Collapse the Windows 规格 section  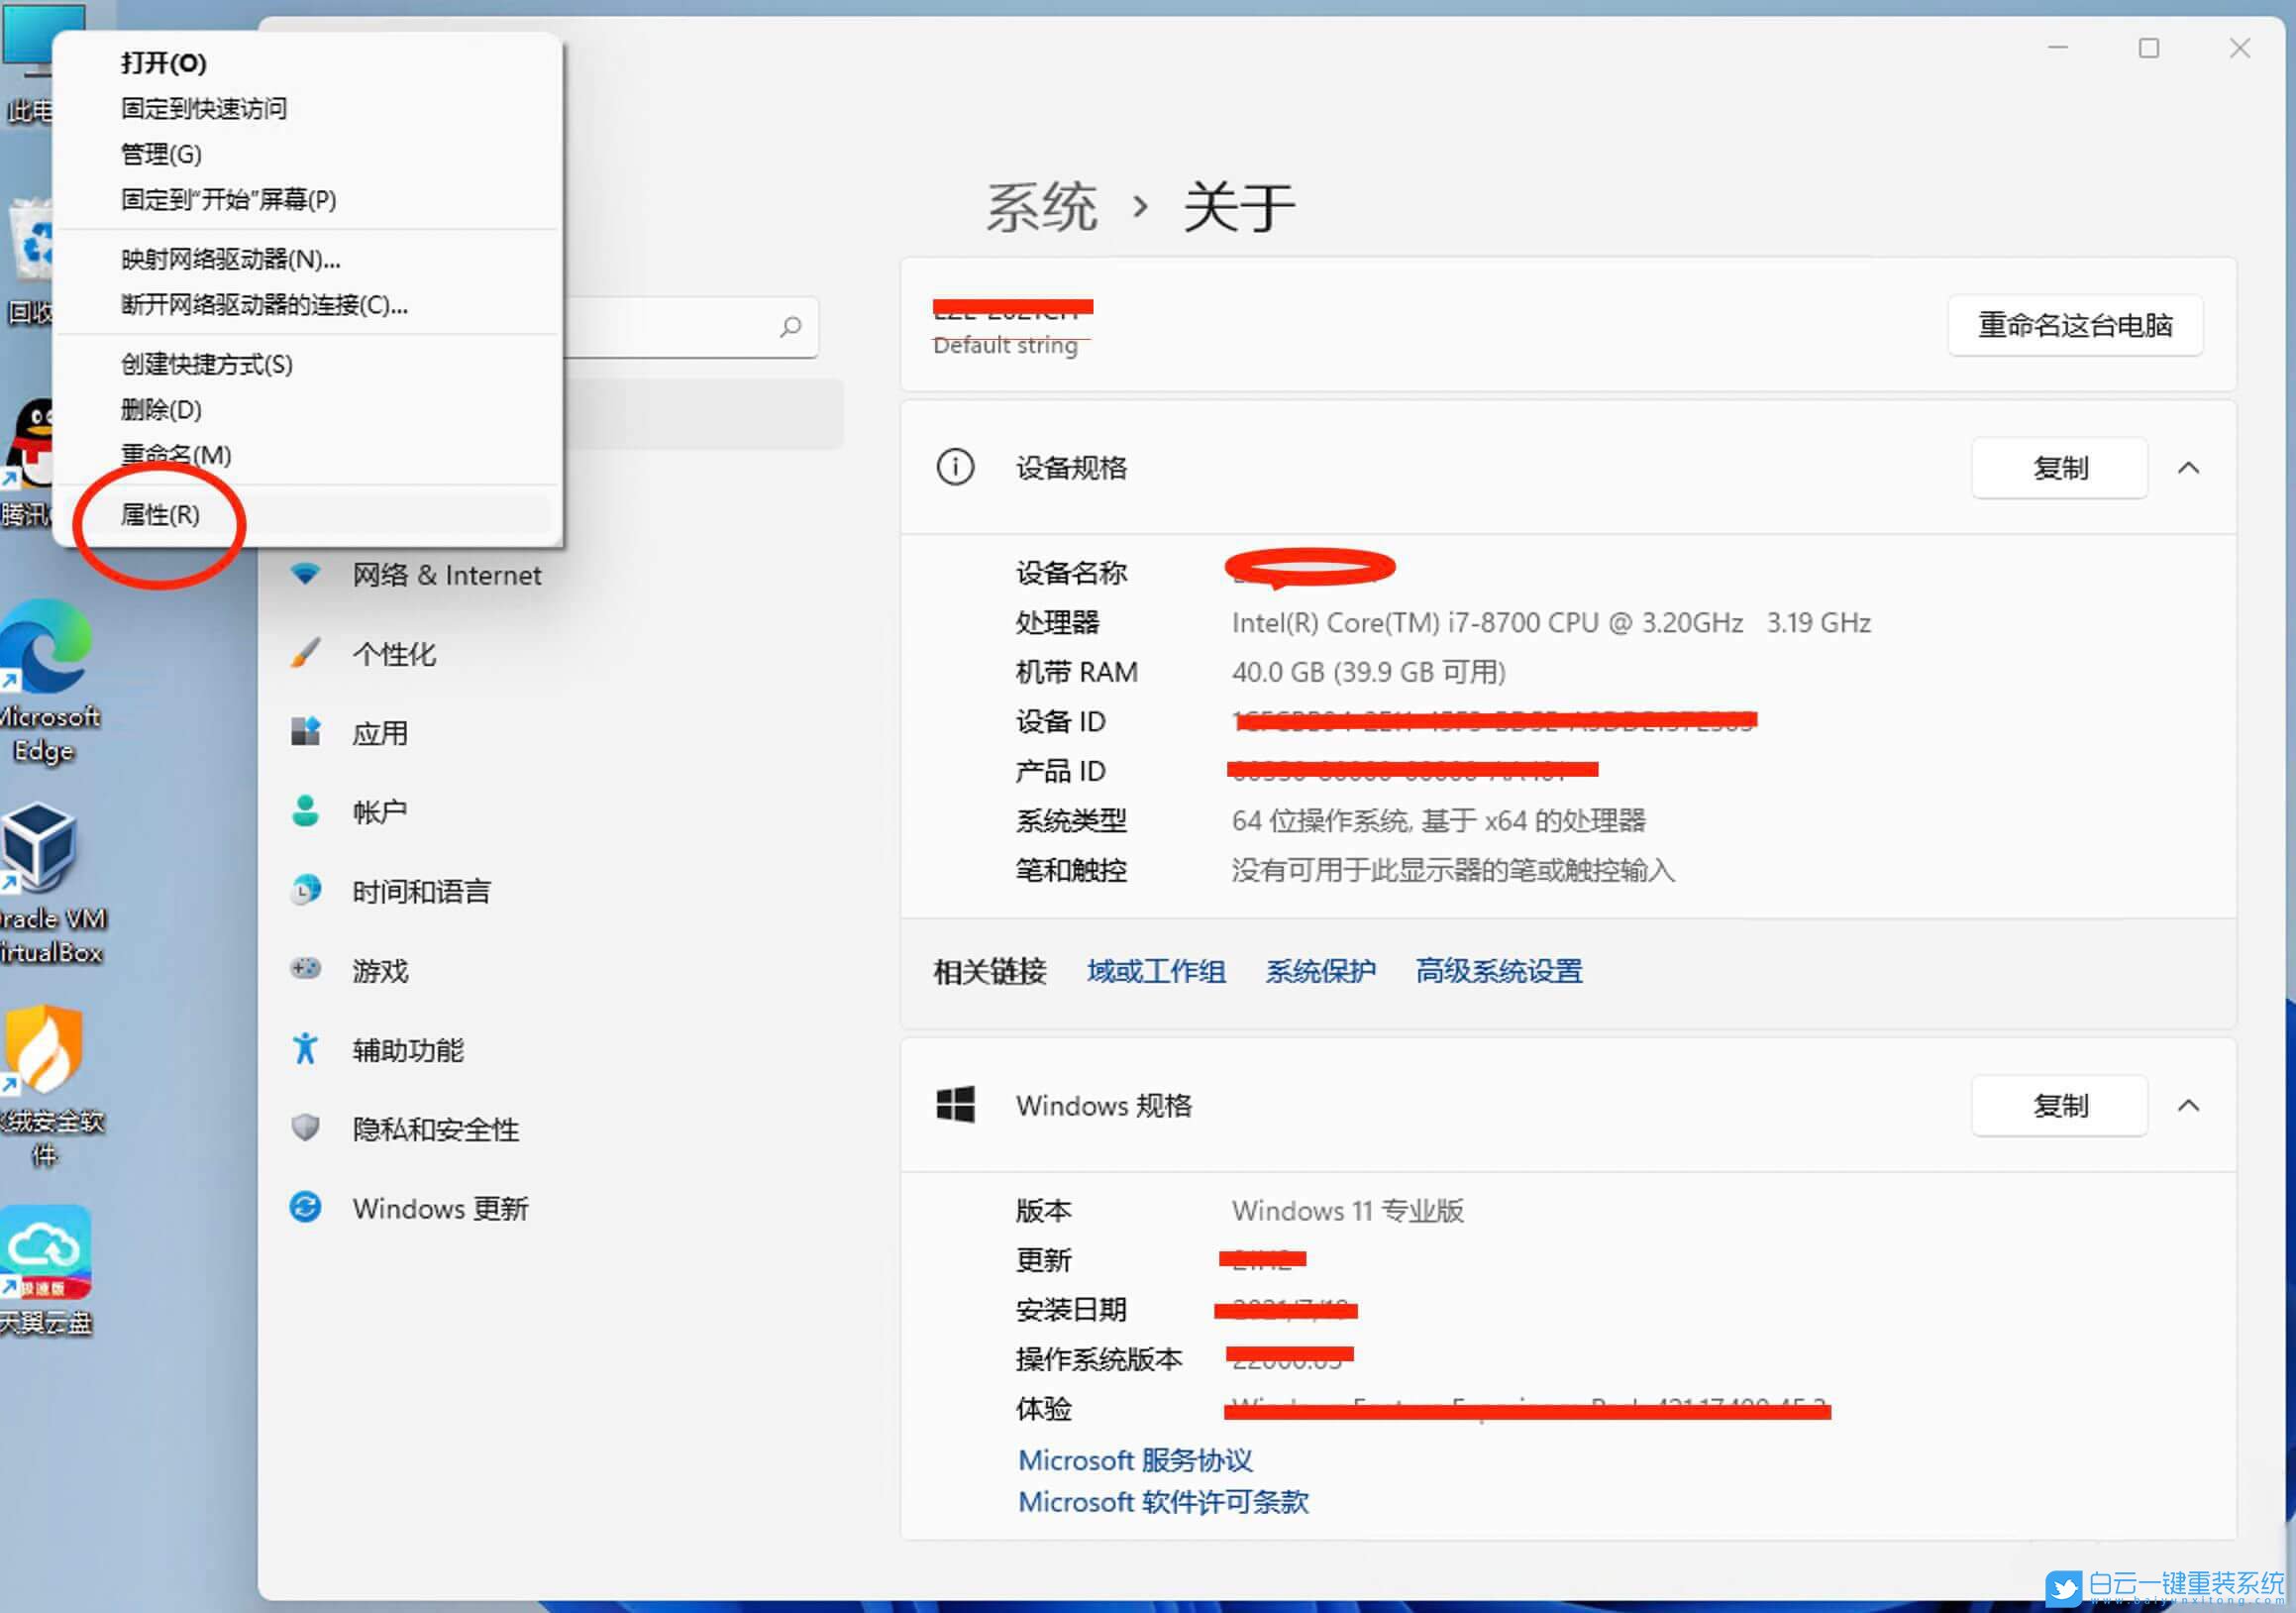2190,1105
